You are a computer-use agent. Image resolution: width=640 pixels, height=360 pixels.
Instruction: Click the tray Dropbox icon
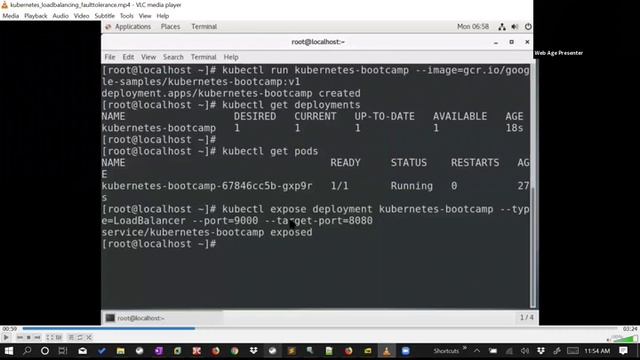541,351
